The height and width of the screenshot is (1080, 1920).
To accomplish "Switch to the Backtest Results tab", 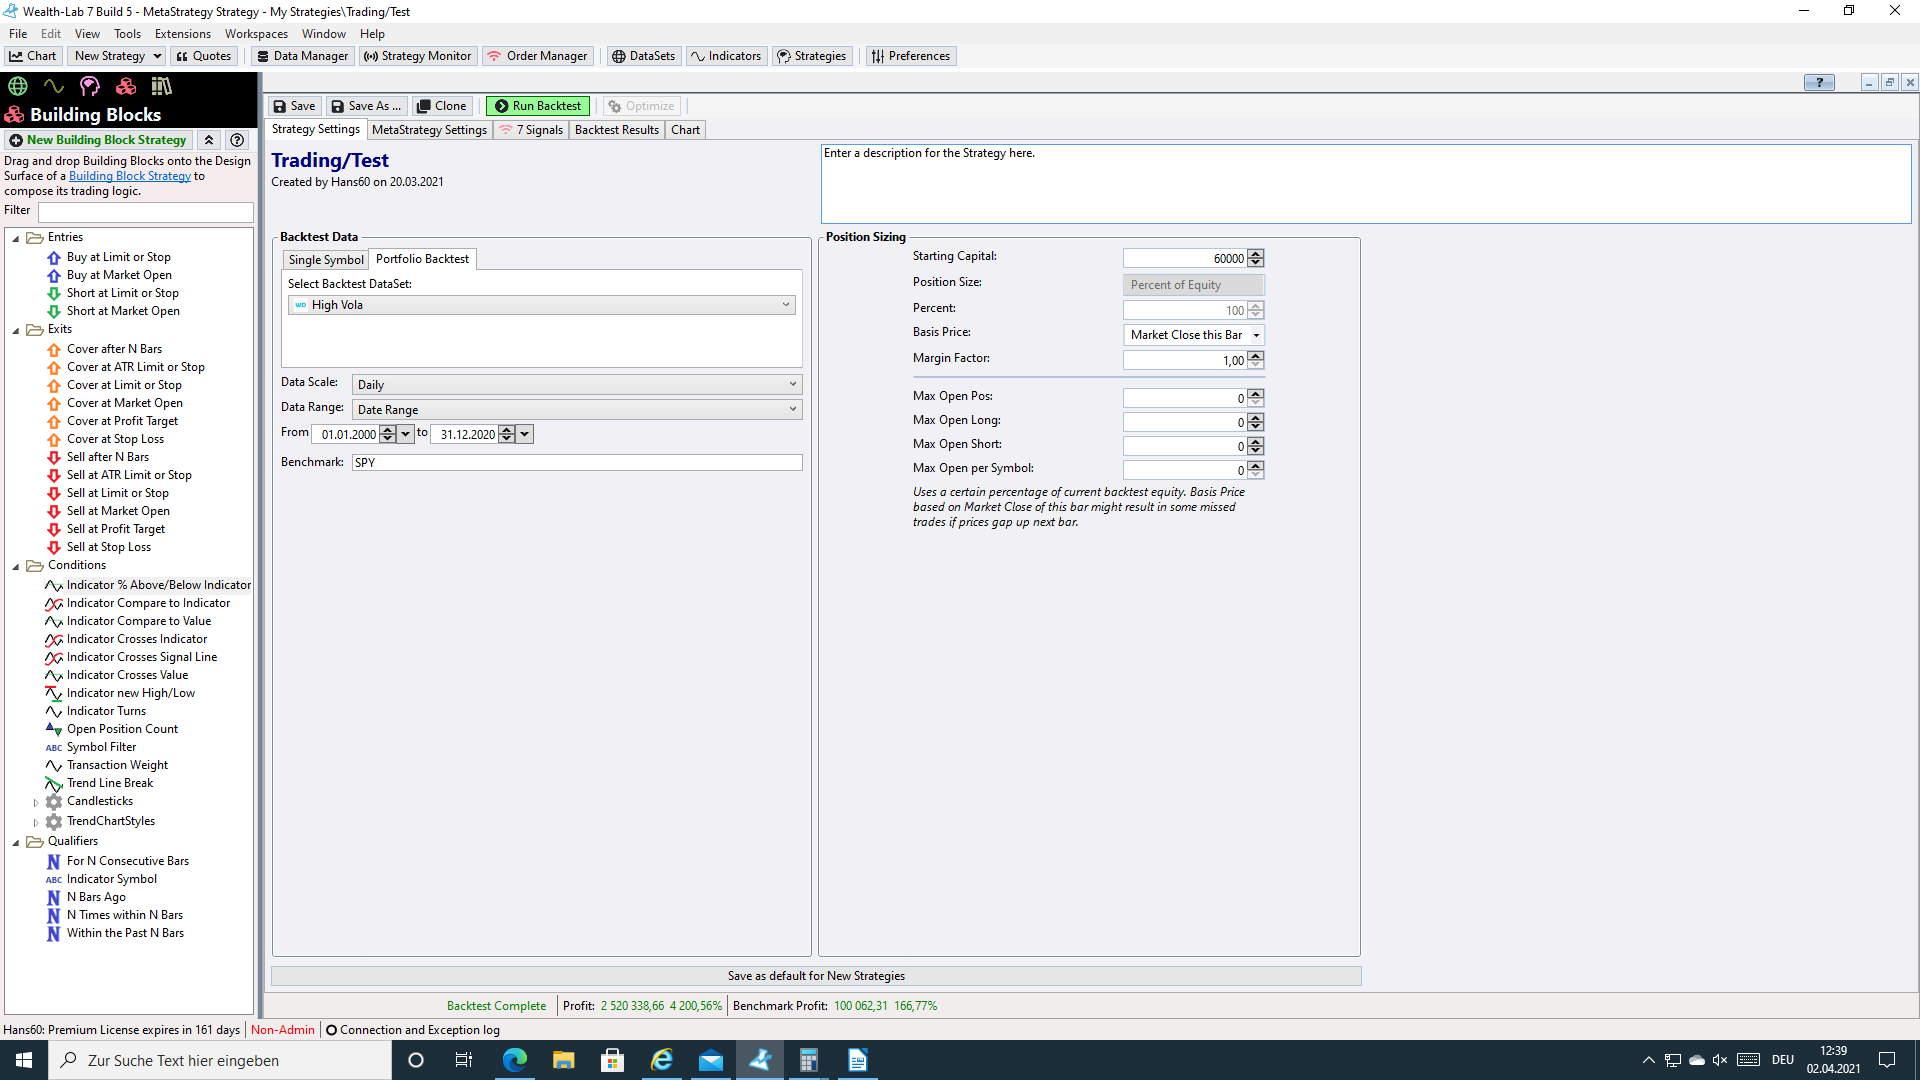I will pyautogui.click(x=616, y=130).
